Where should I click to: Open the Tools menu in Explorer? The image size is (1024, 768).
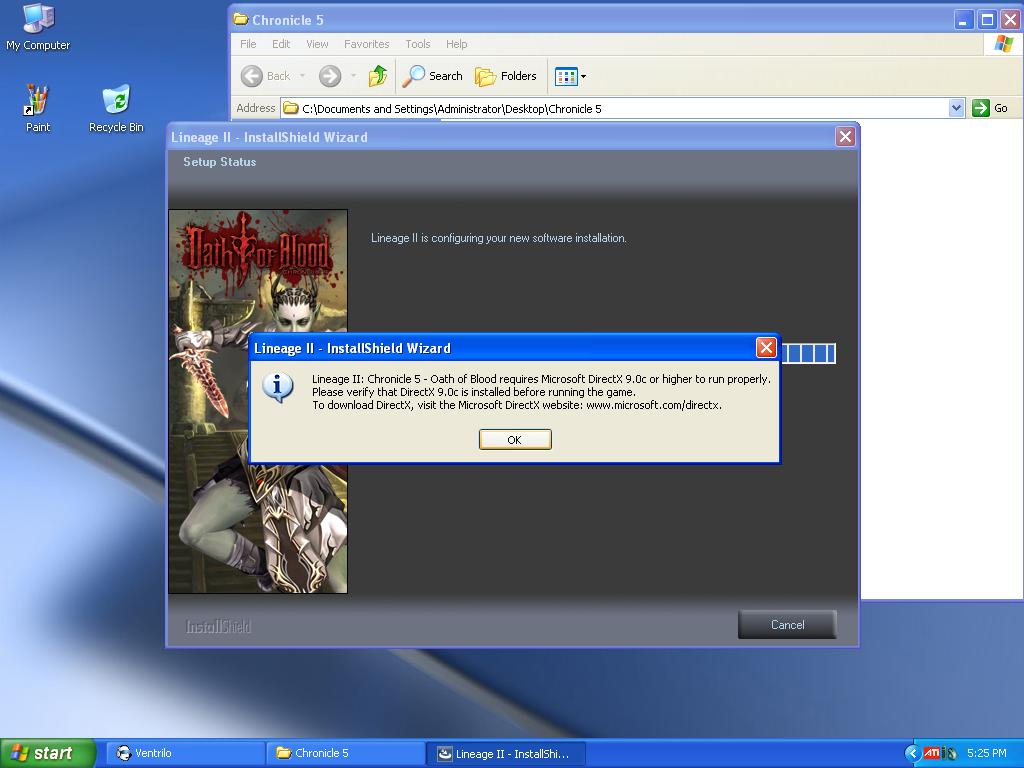[x=417, y=44]
